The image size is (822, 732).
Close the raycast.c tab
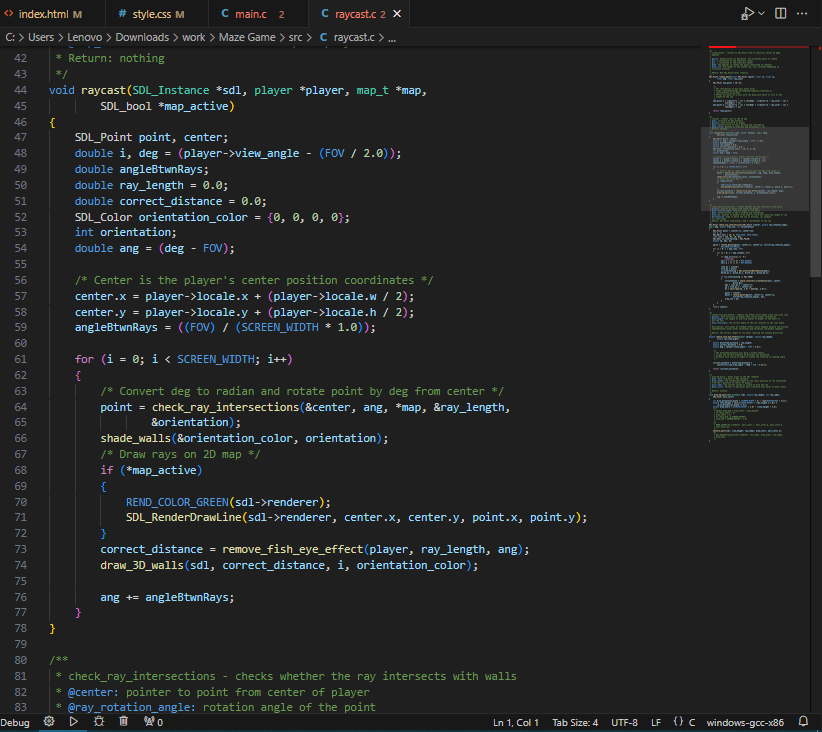pyautogui.click(x=397, y=14)
